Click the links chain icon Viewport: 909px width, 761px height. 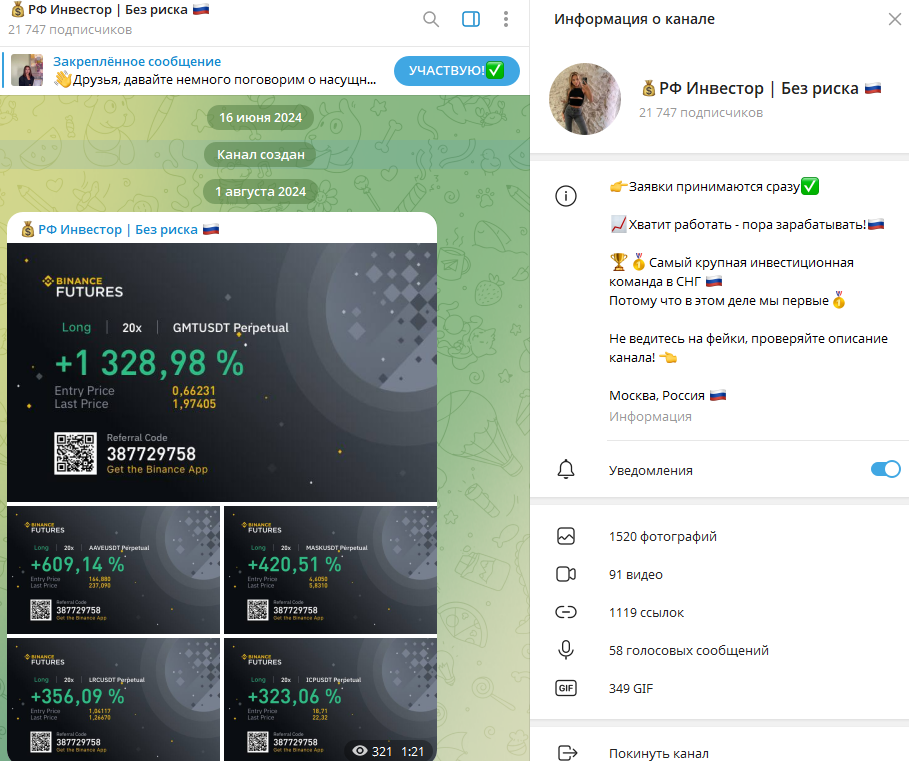pos(566,612)
